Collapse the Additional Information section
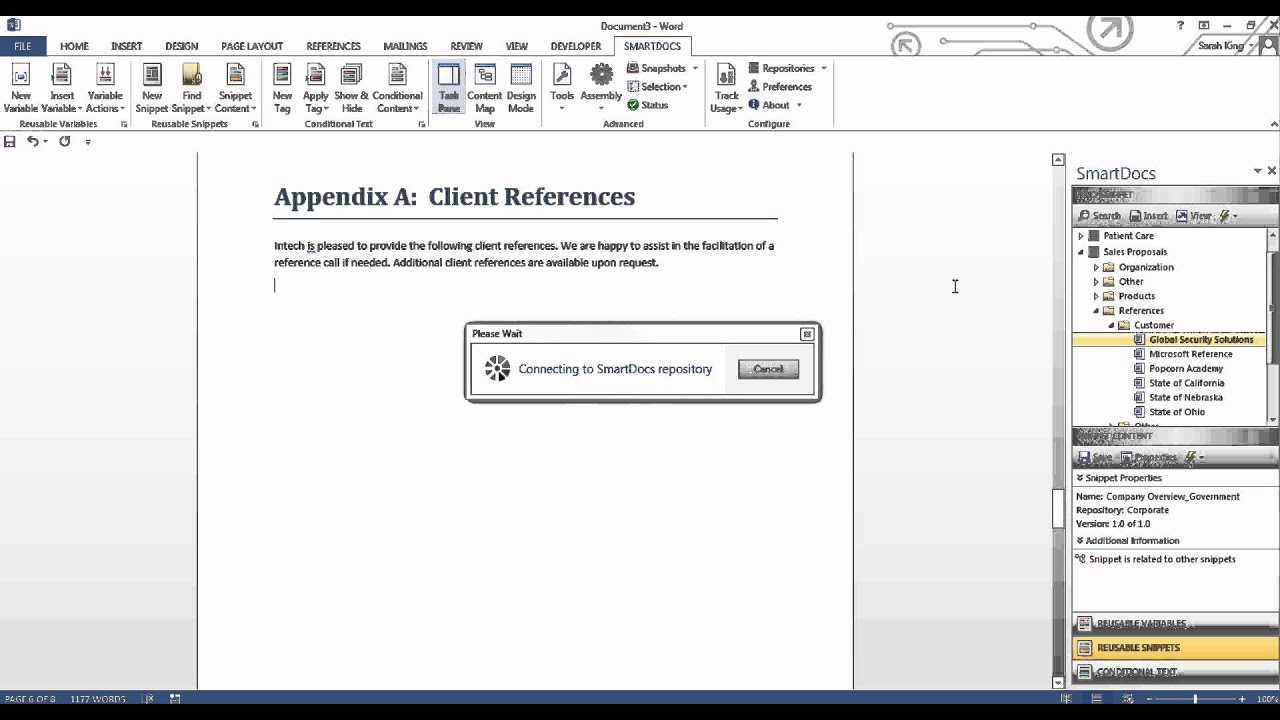Viewport: 1280px width, 720px height. point(1080,541)
